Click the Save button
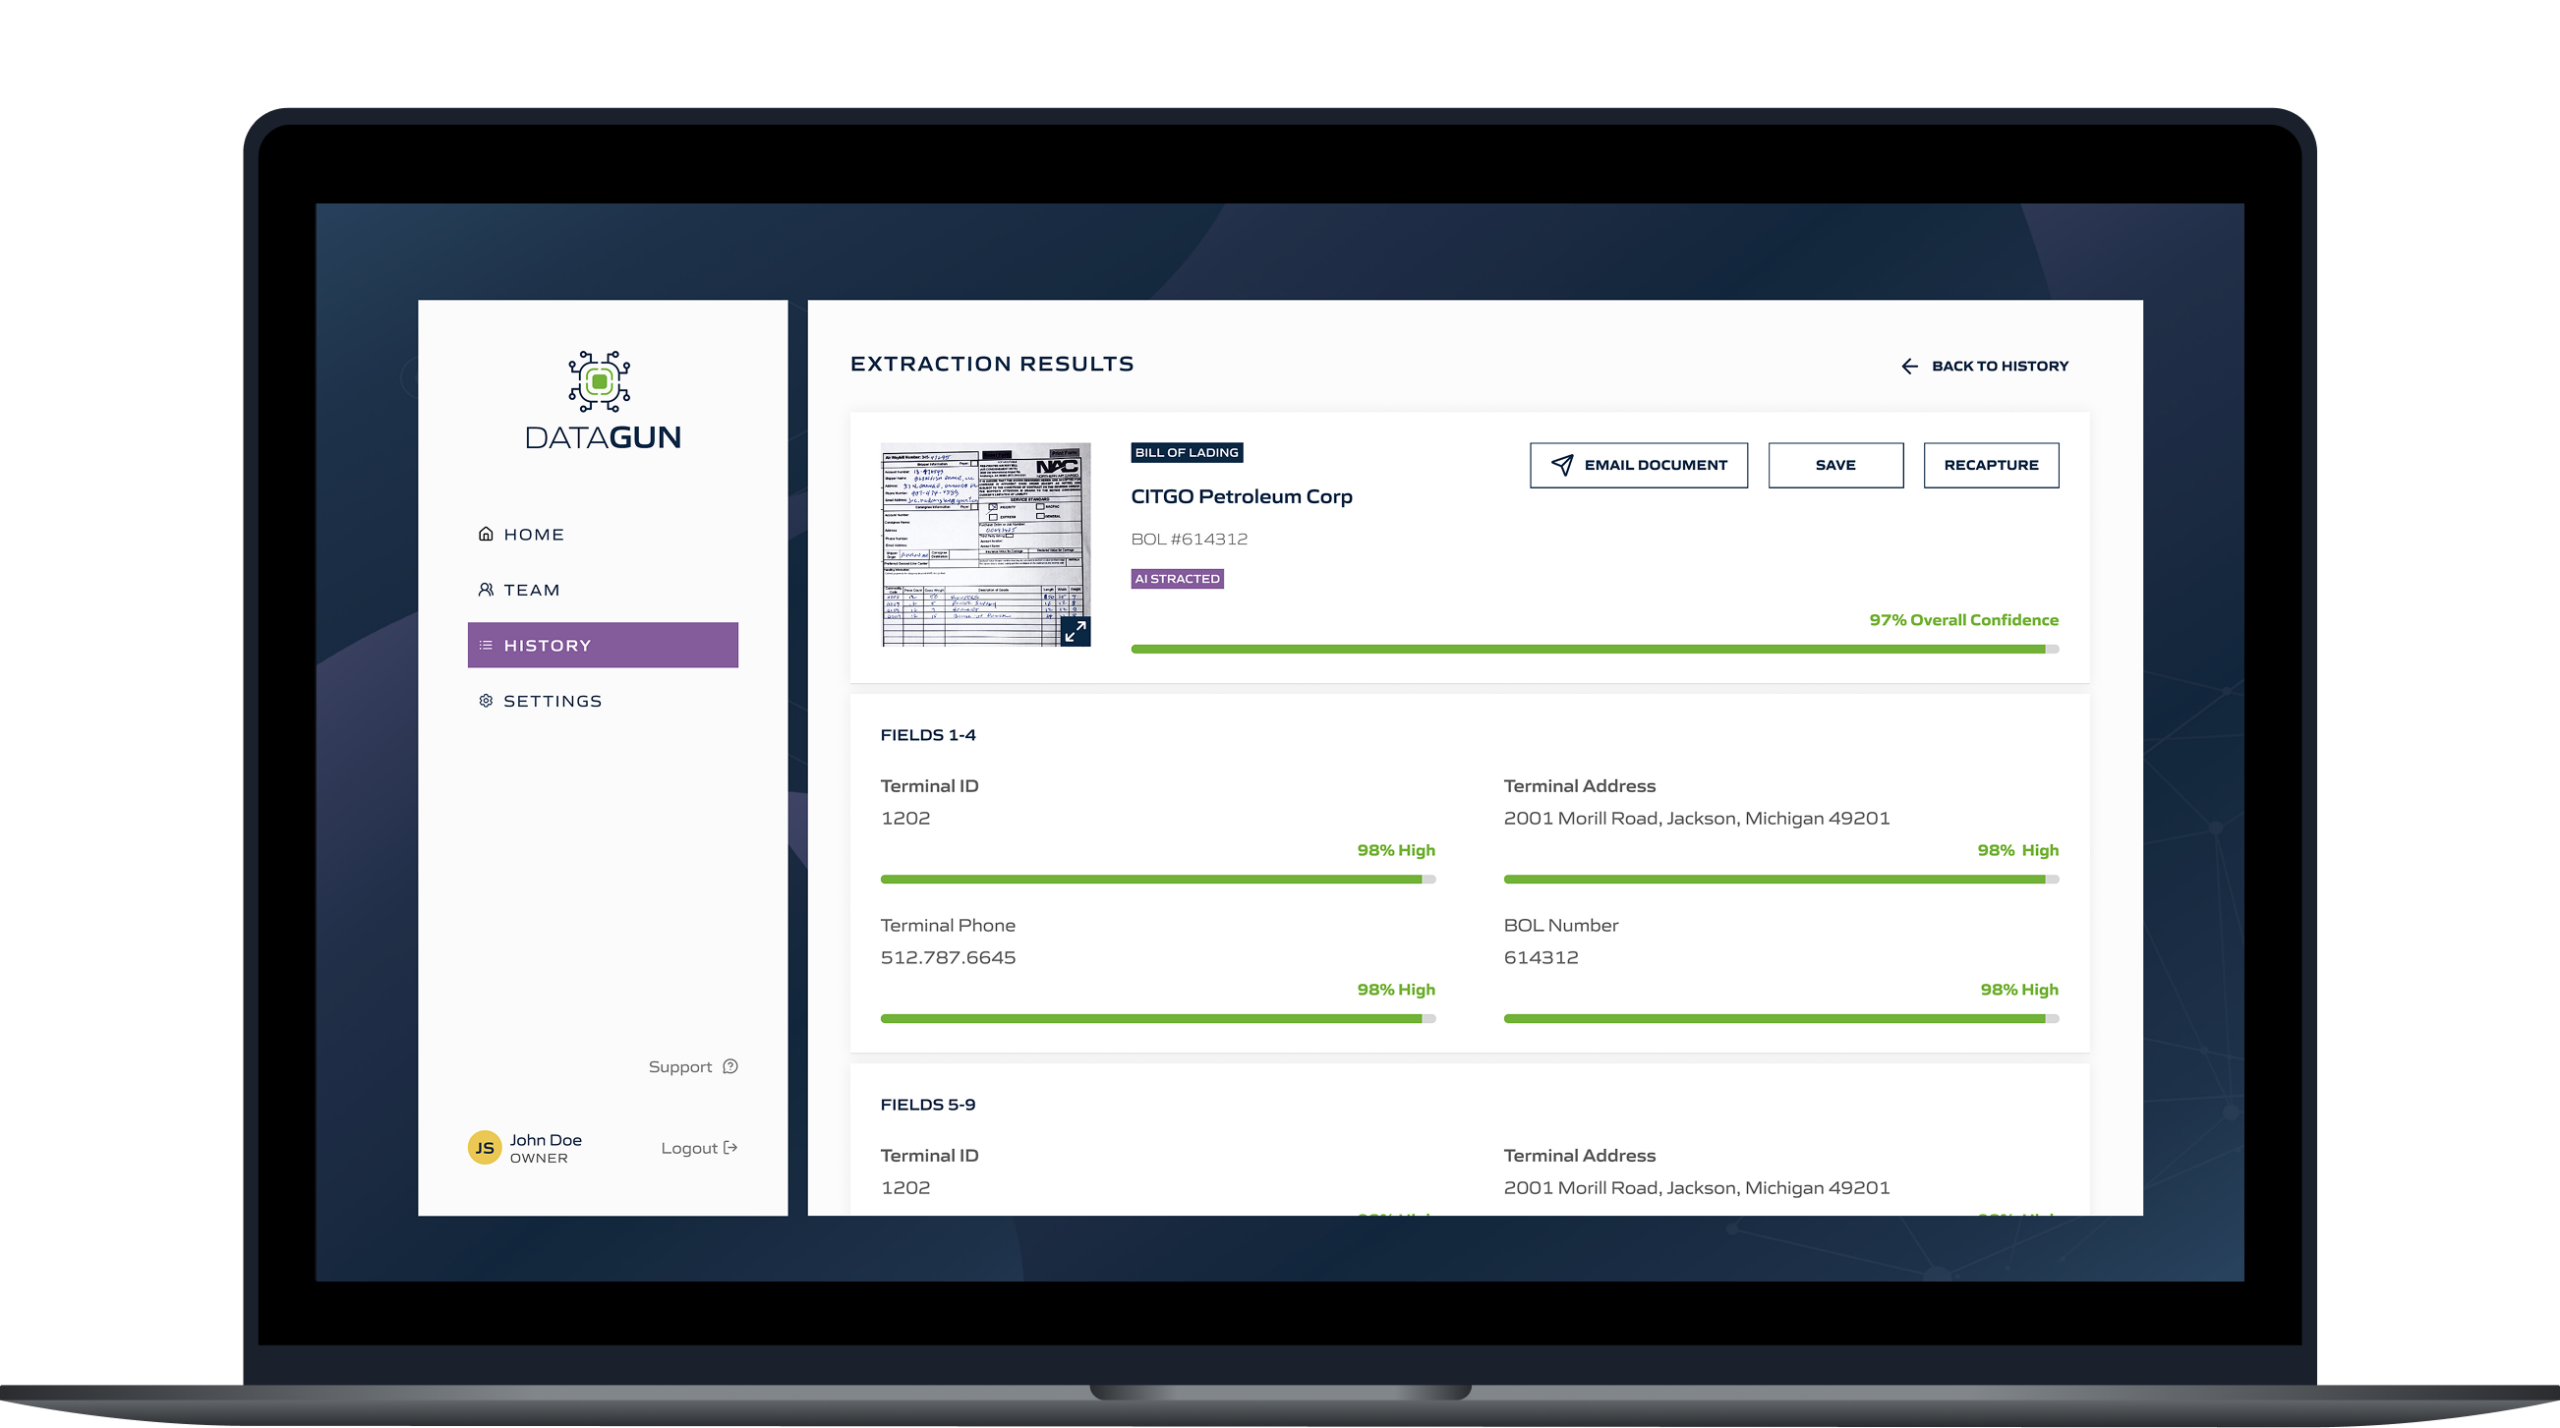The image size is (2560, 1428). [1836, 465]
